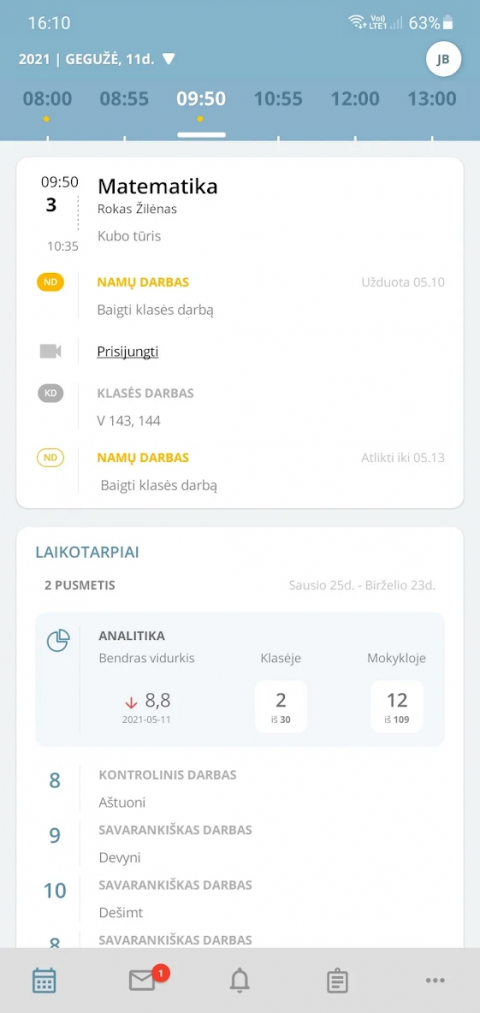Image resolution: width=480 pixels, height=1013 pixels.
Task: Follow the Prisijungti join link
Action: pyautogui.click(x=128, y=351)
